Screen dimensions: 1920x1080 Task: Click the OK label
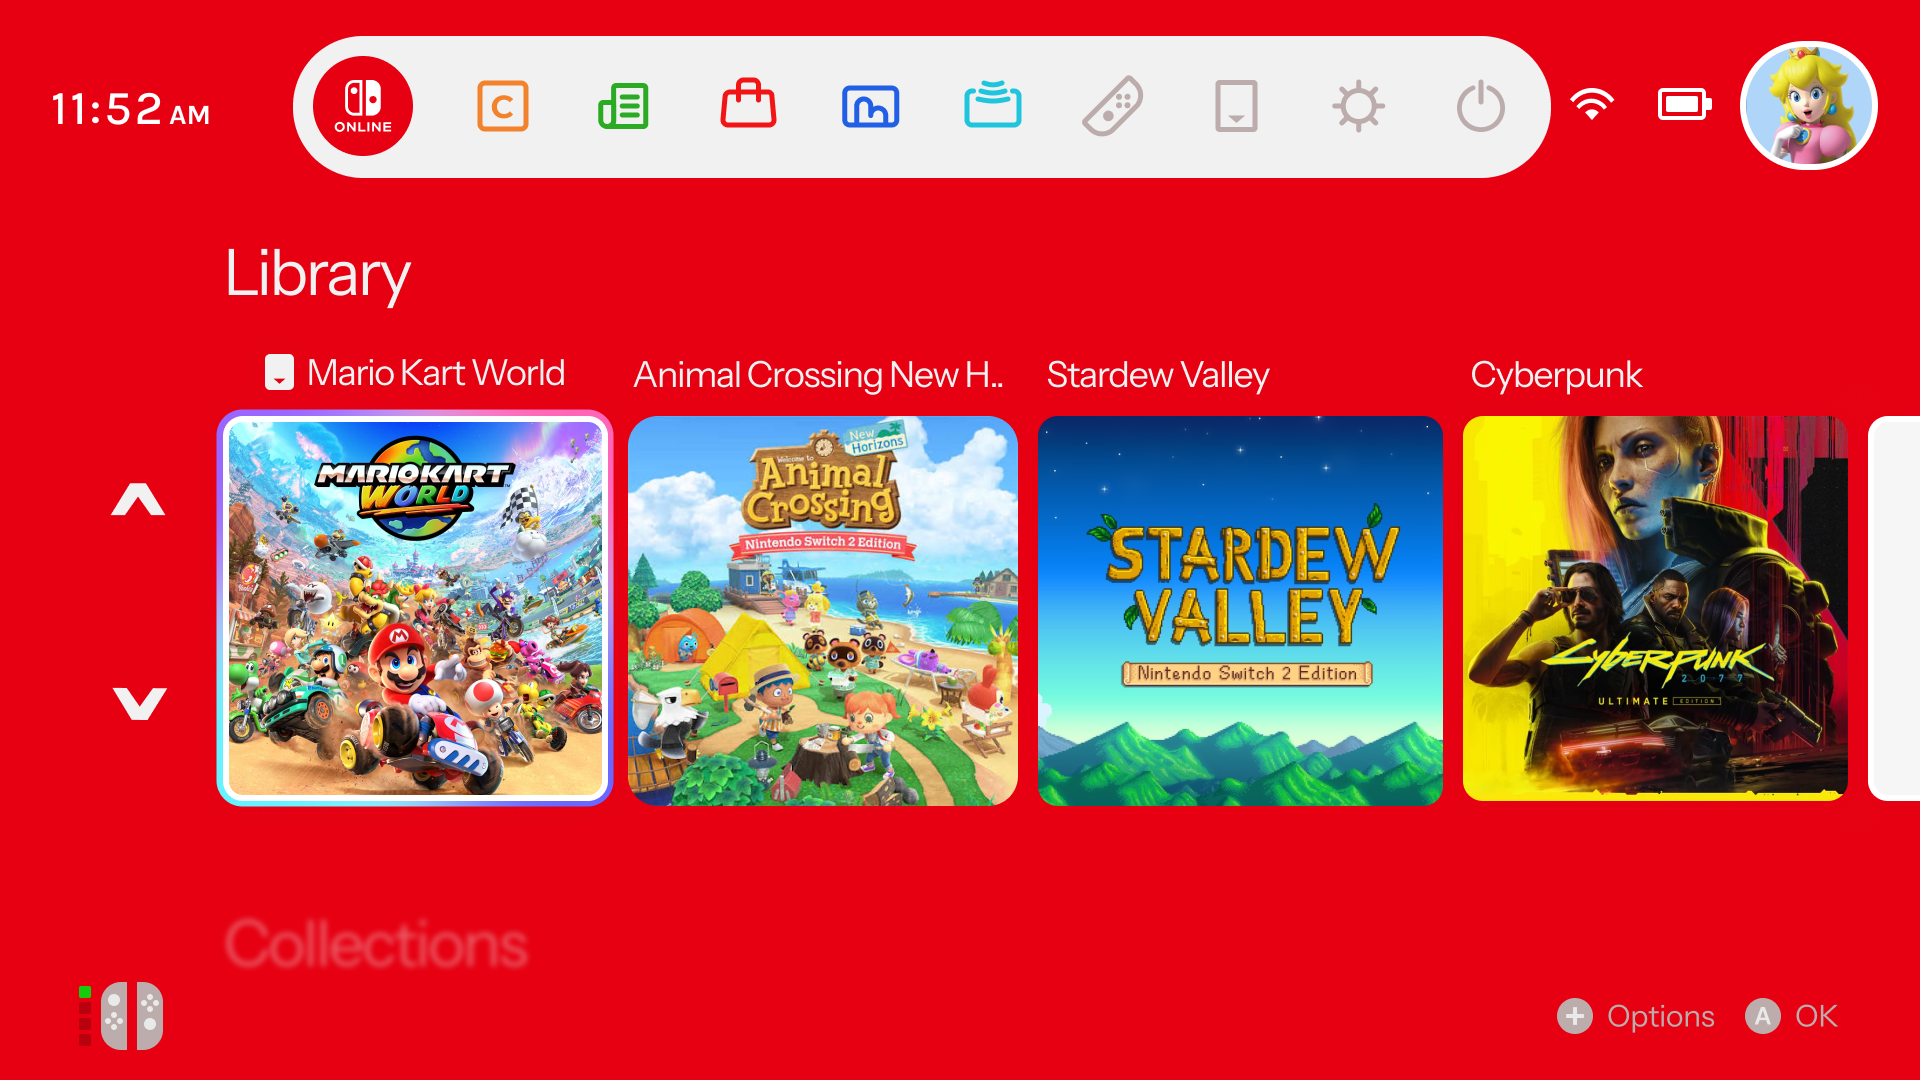[x=1816, y=1016]
